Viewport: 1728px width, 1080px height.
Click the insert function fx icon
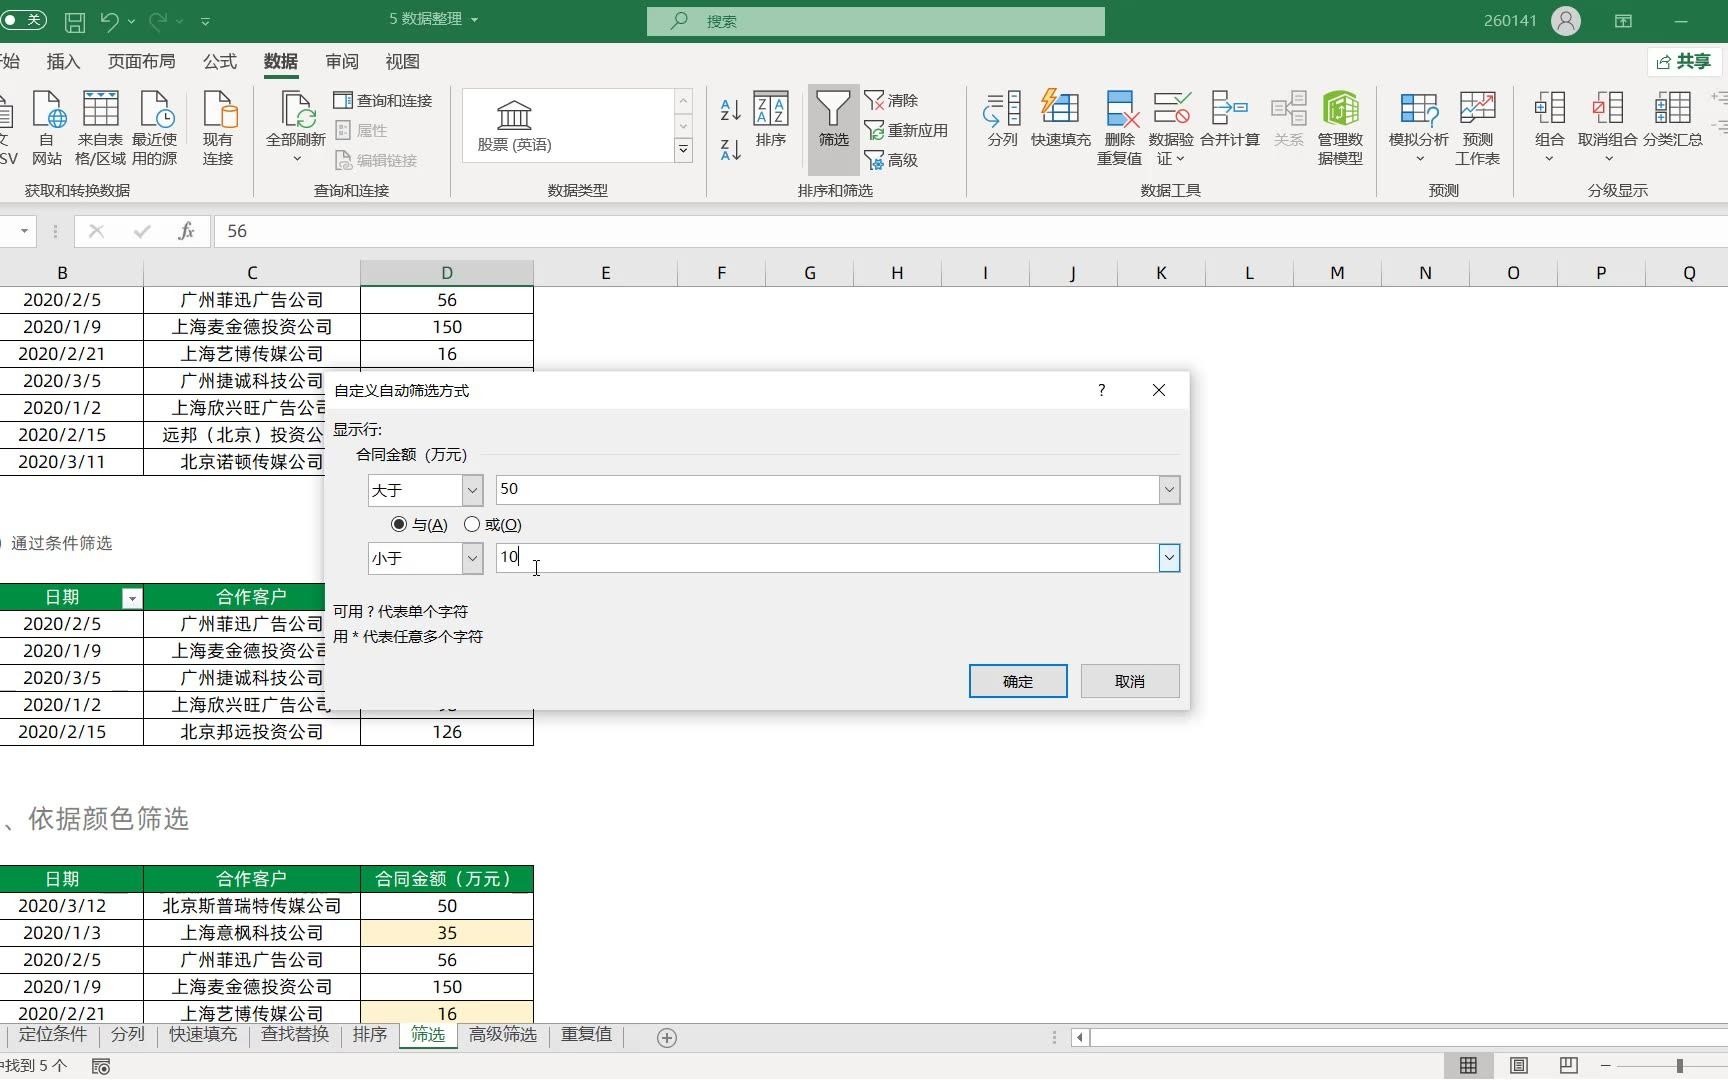click(x=186, y=231)
